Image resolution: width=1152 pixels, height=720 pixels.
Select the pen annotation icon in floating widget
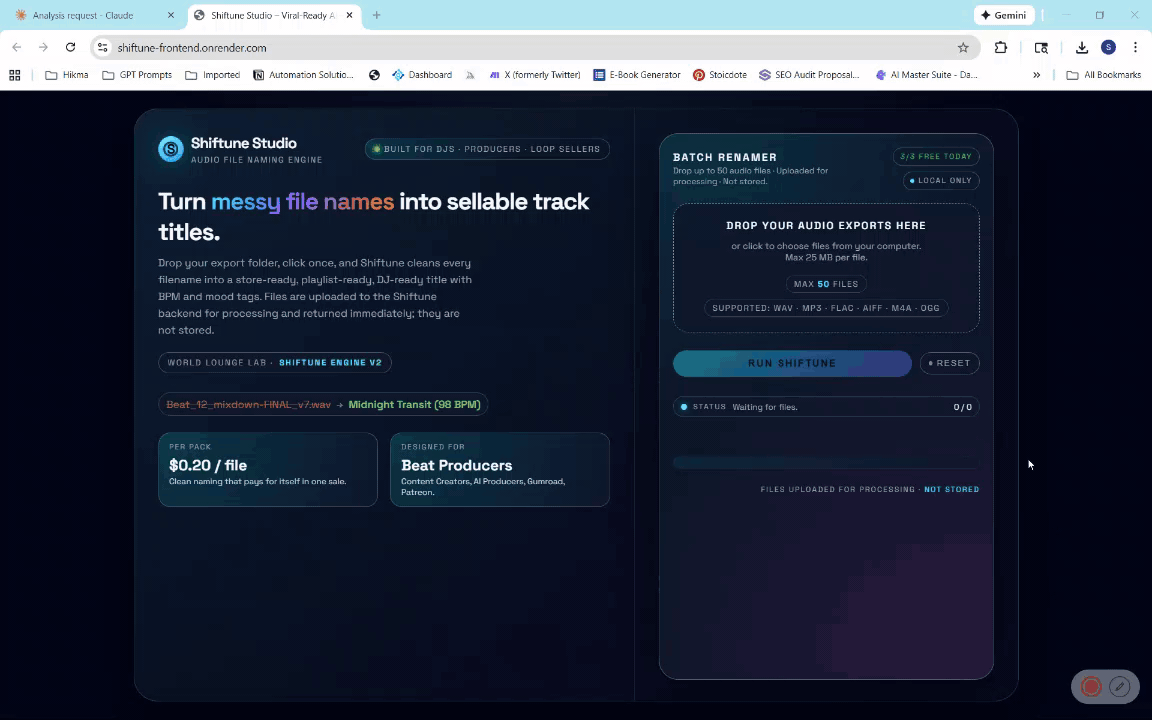click(1119, 687)
